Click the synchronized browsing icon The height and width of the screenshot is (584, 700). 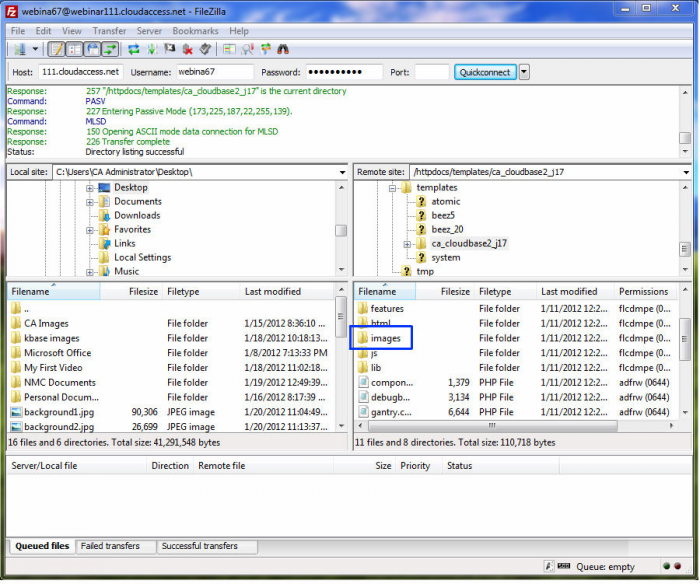tap(265, 49)
